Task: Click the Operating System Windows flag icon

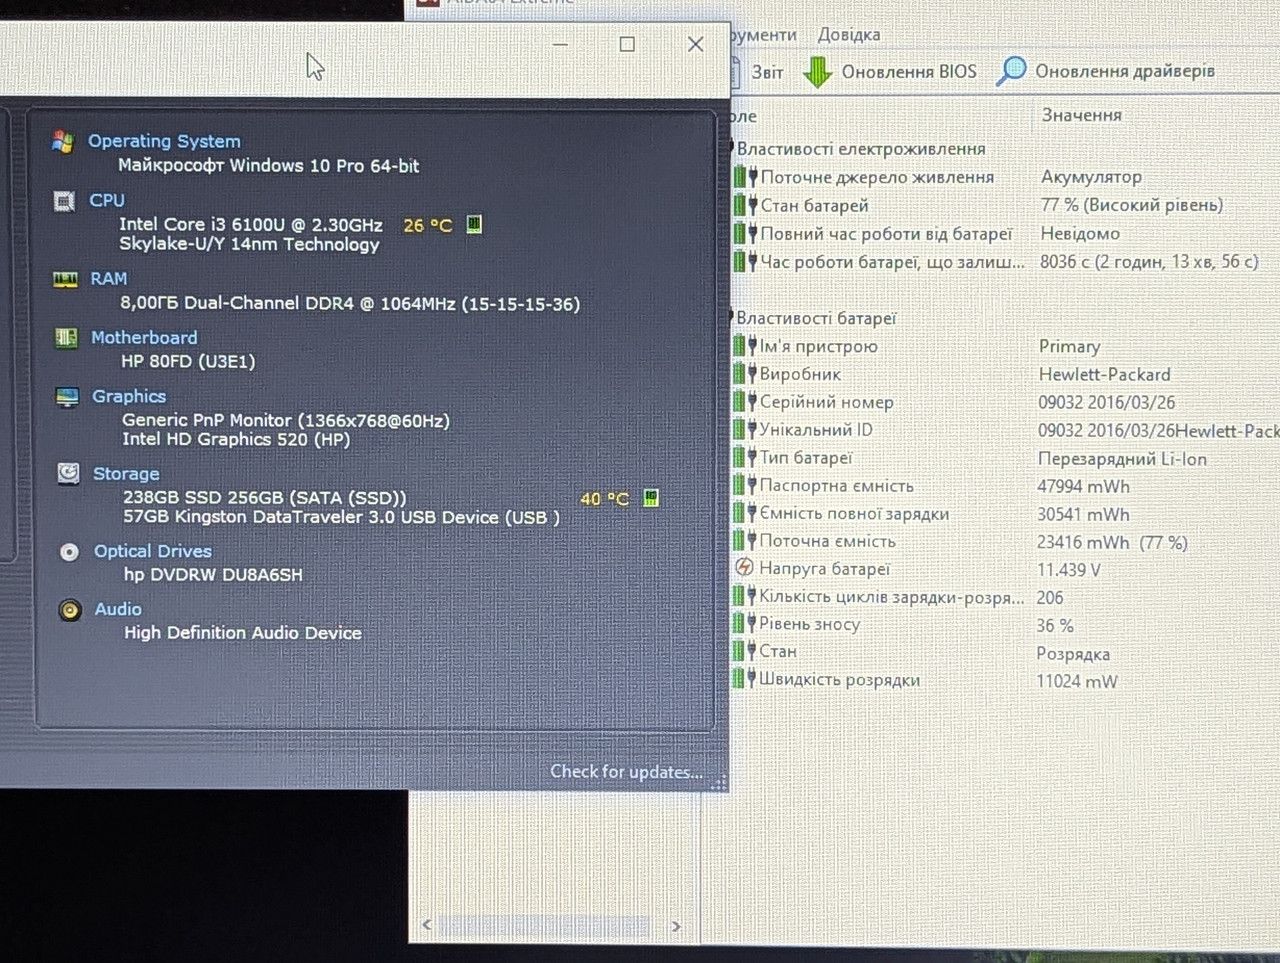Action: point(63,142)
